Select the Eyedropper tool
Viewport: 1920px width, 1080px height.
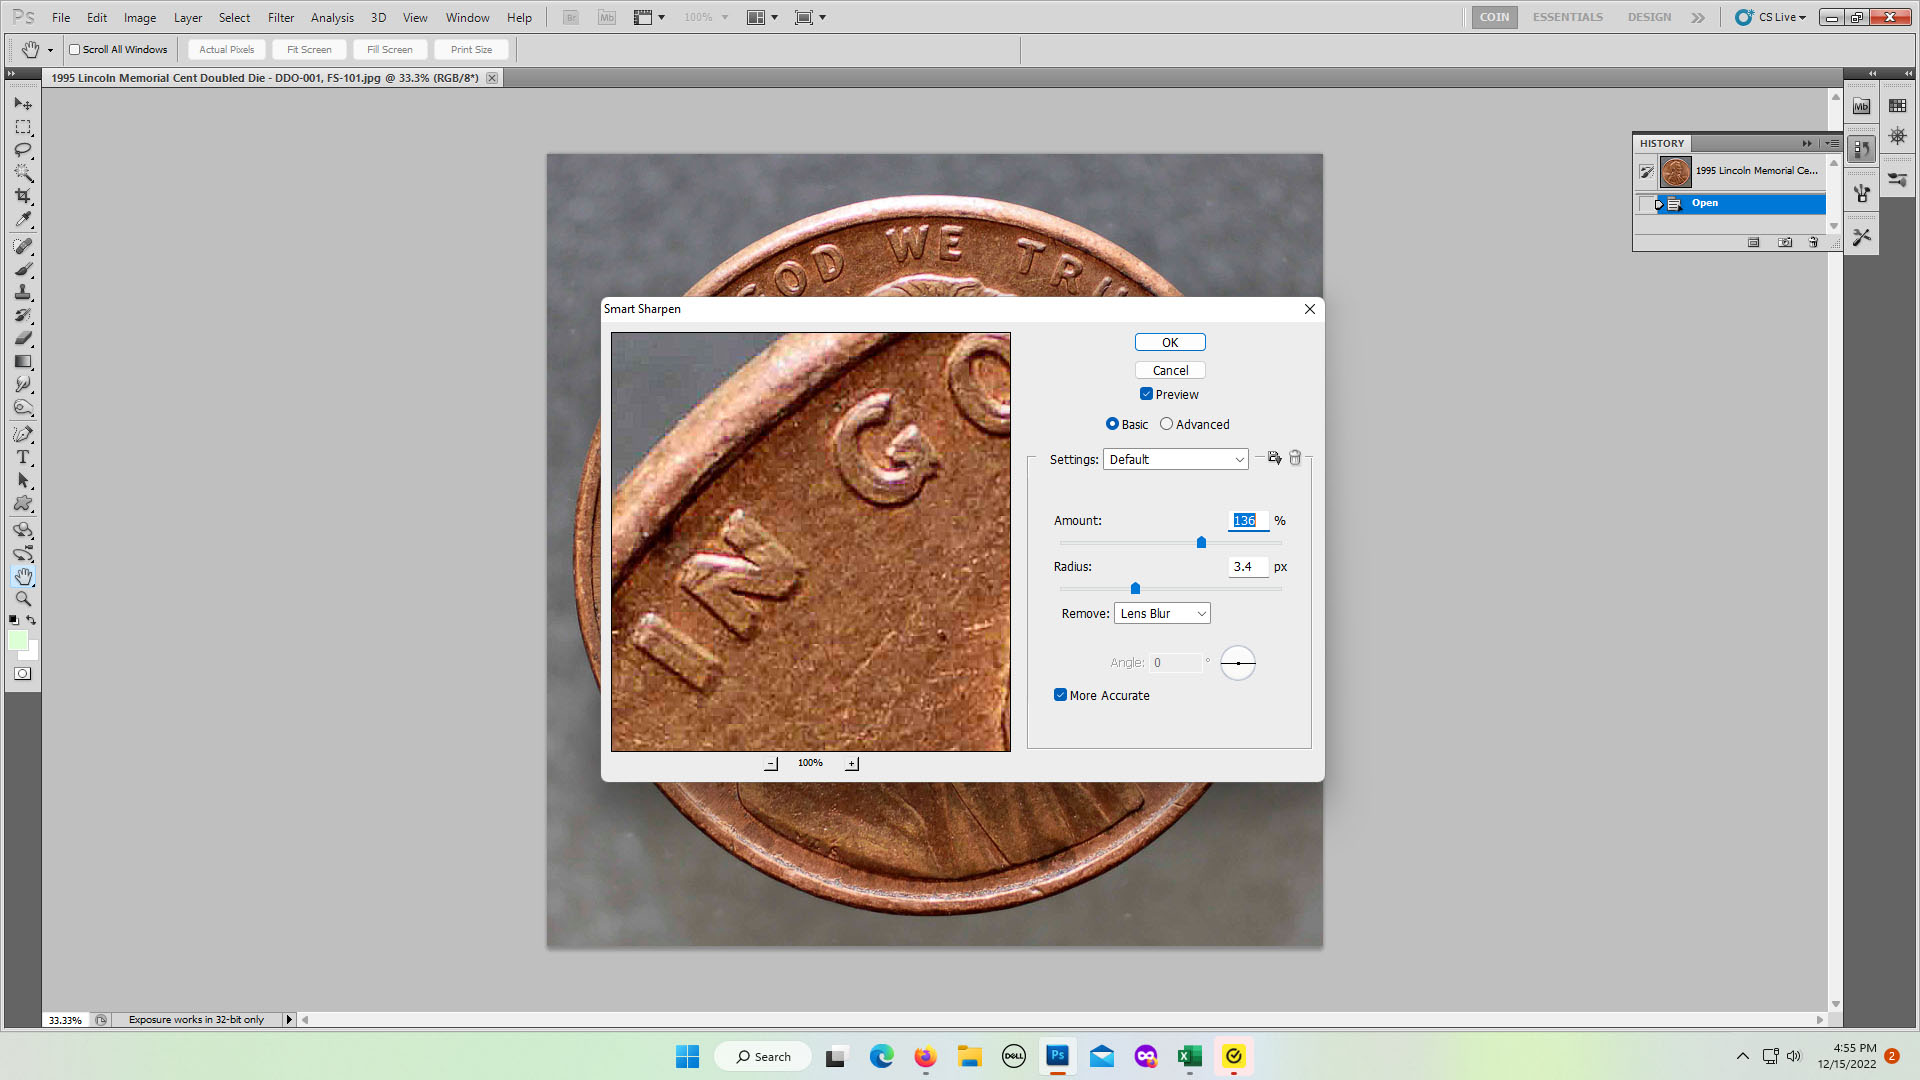(23, 219)
